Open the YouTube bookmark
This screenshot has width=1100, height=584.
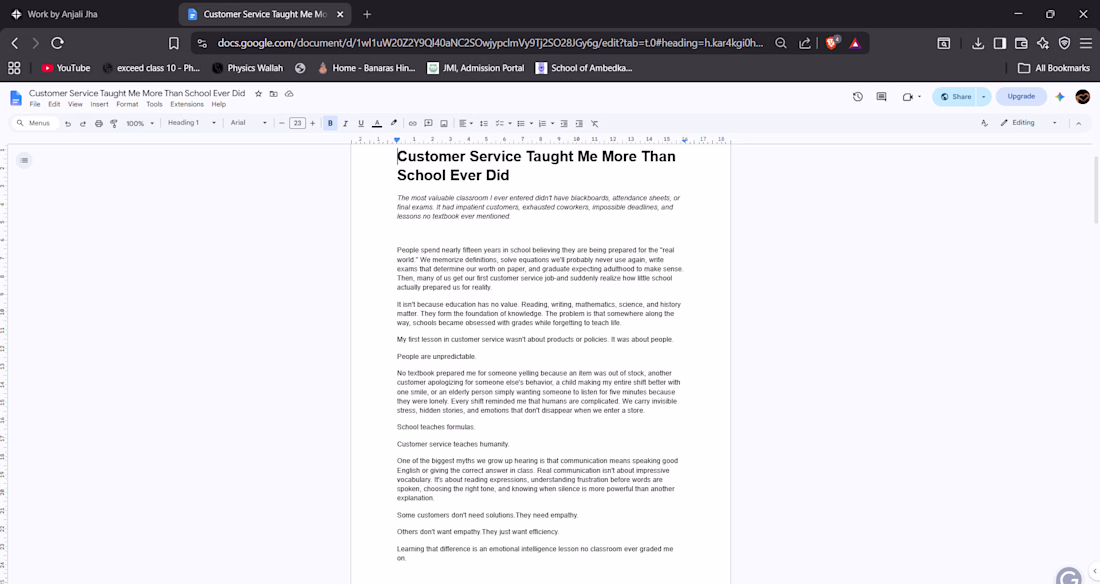66,68
